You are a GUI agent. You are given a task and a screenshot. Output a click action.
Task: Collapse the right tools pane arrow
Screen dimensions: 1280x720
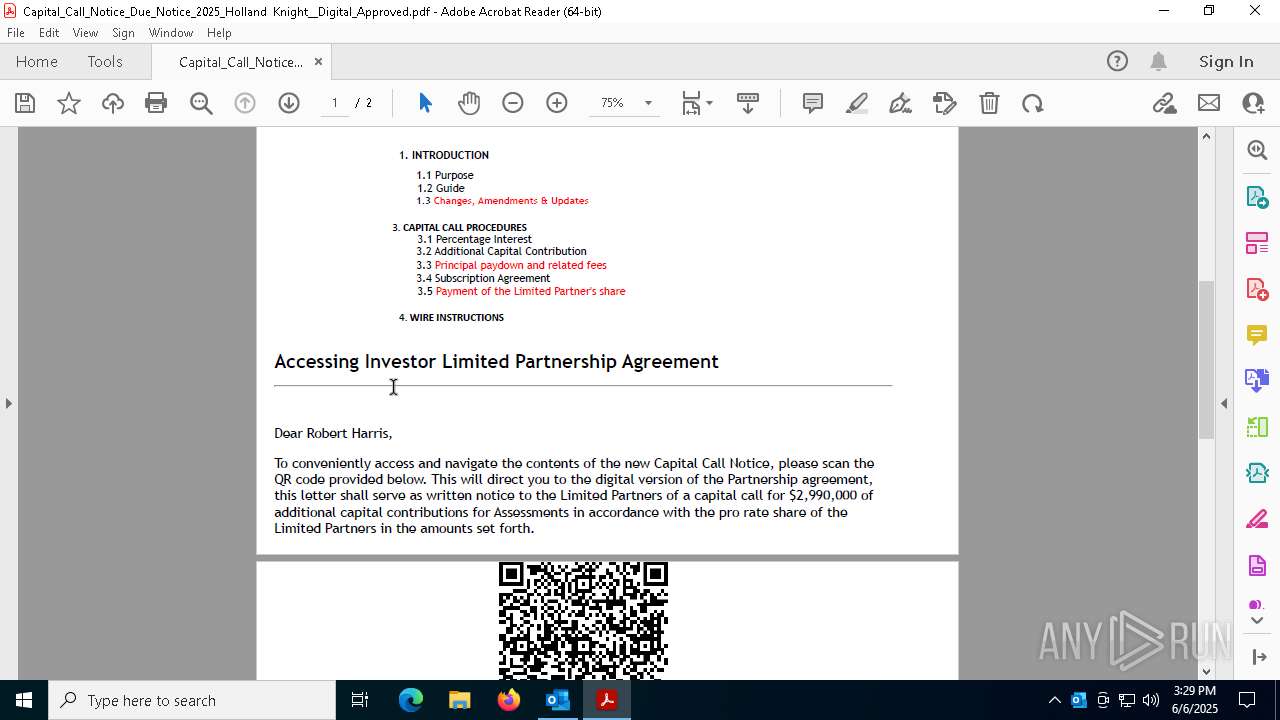[1224, 403]
